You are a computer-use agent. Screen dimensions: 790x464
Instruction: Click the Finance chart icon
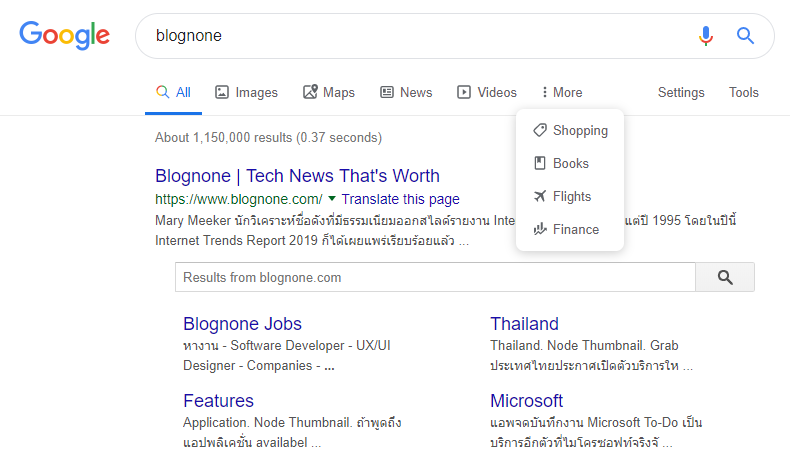tap(540, 229)
